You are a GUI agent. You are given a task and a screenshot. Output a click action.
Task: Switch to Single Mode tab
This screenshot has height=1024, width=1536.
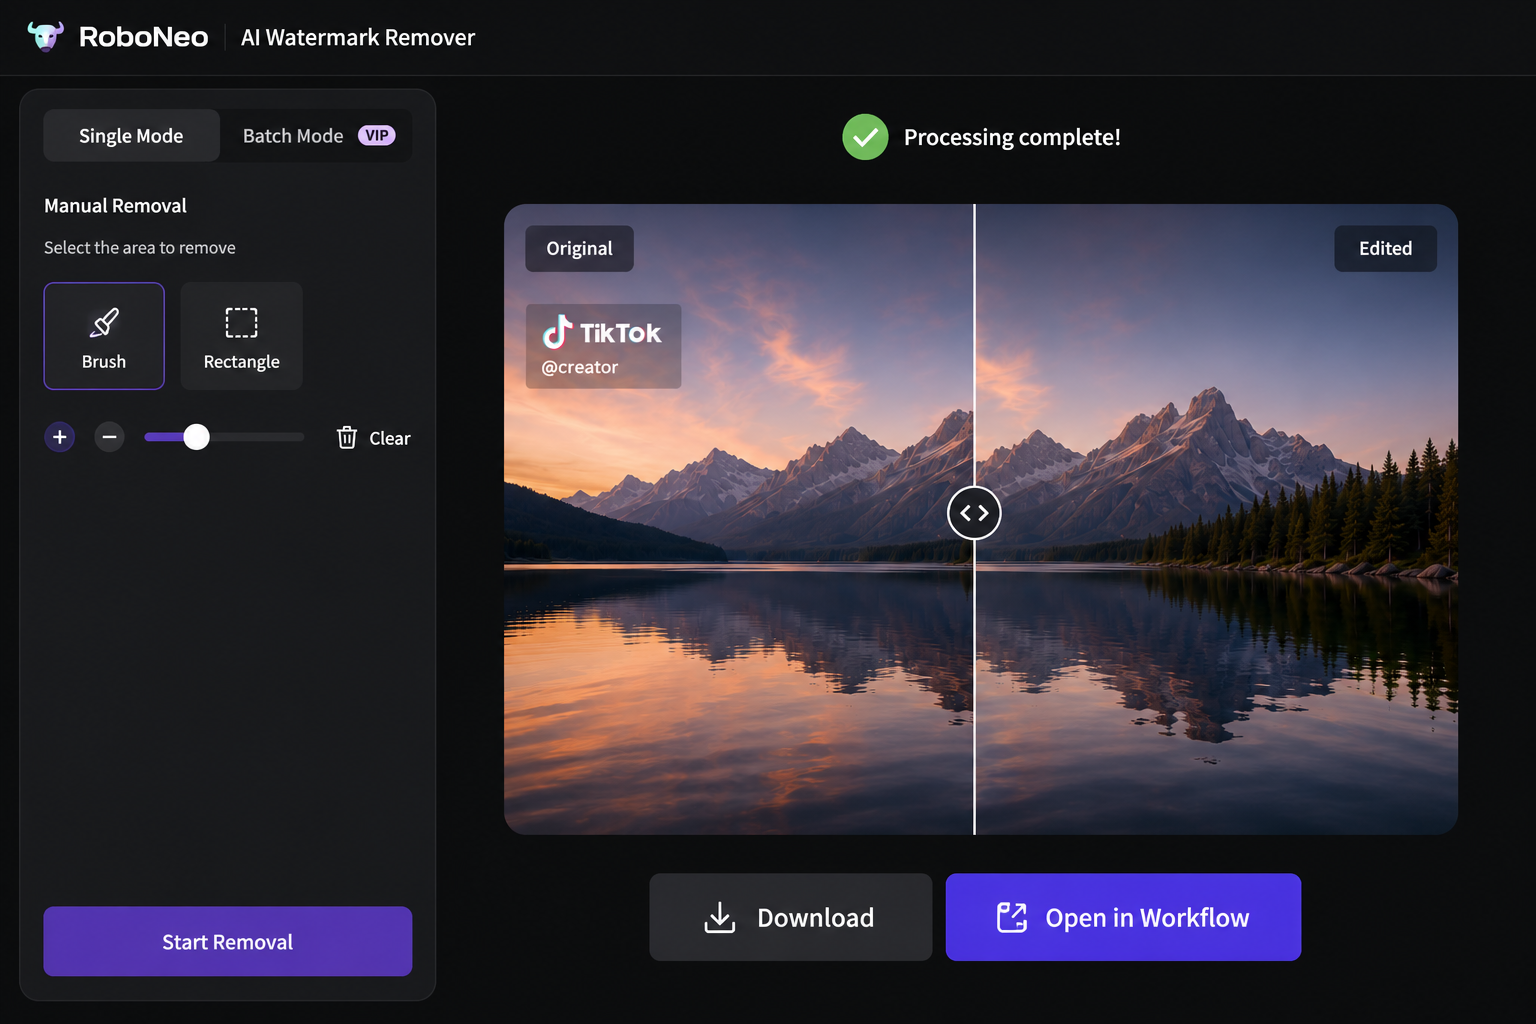point(131,136)
